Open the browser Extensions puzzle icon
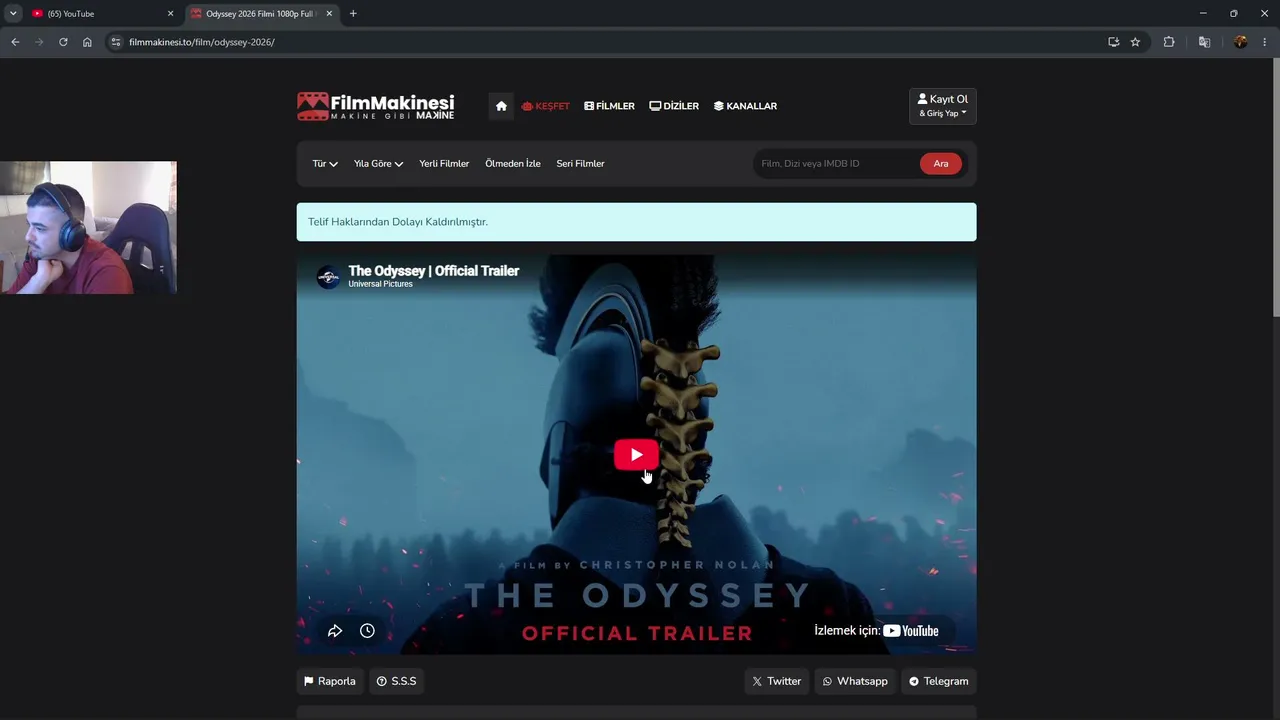The image size is (1280, 720). pyautogui.click(x=1169, y=42)
